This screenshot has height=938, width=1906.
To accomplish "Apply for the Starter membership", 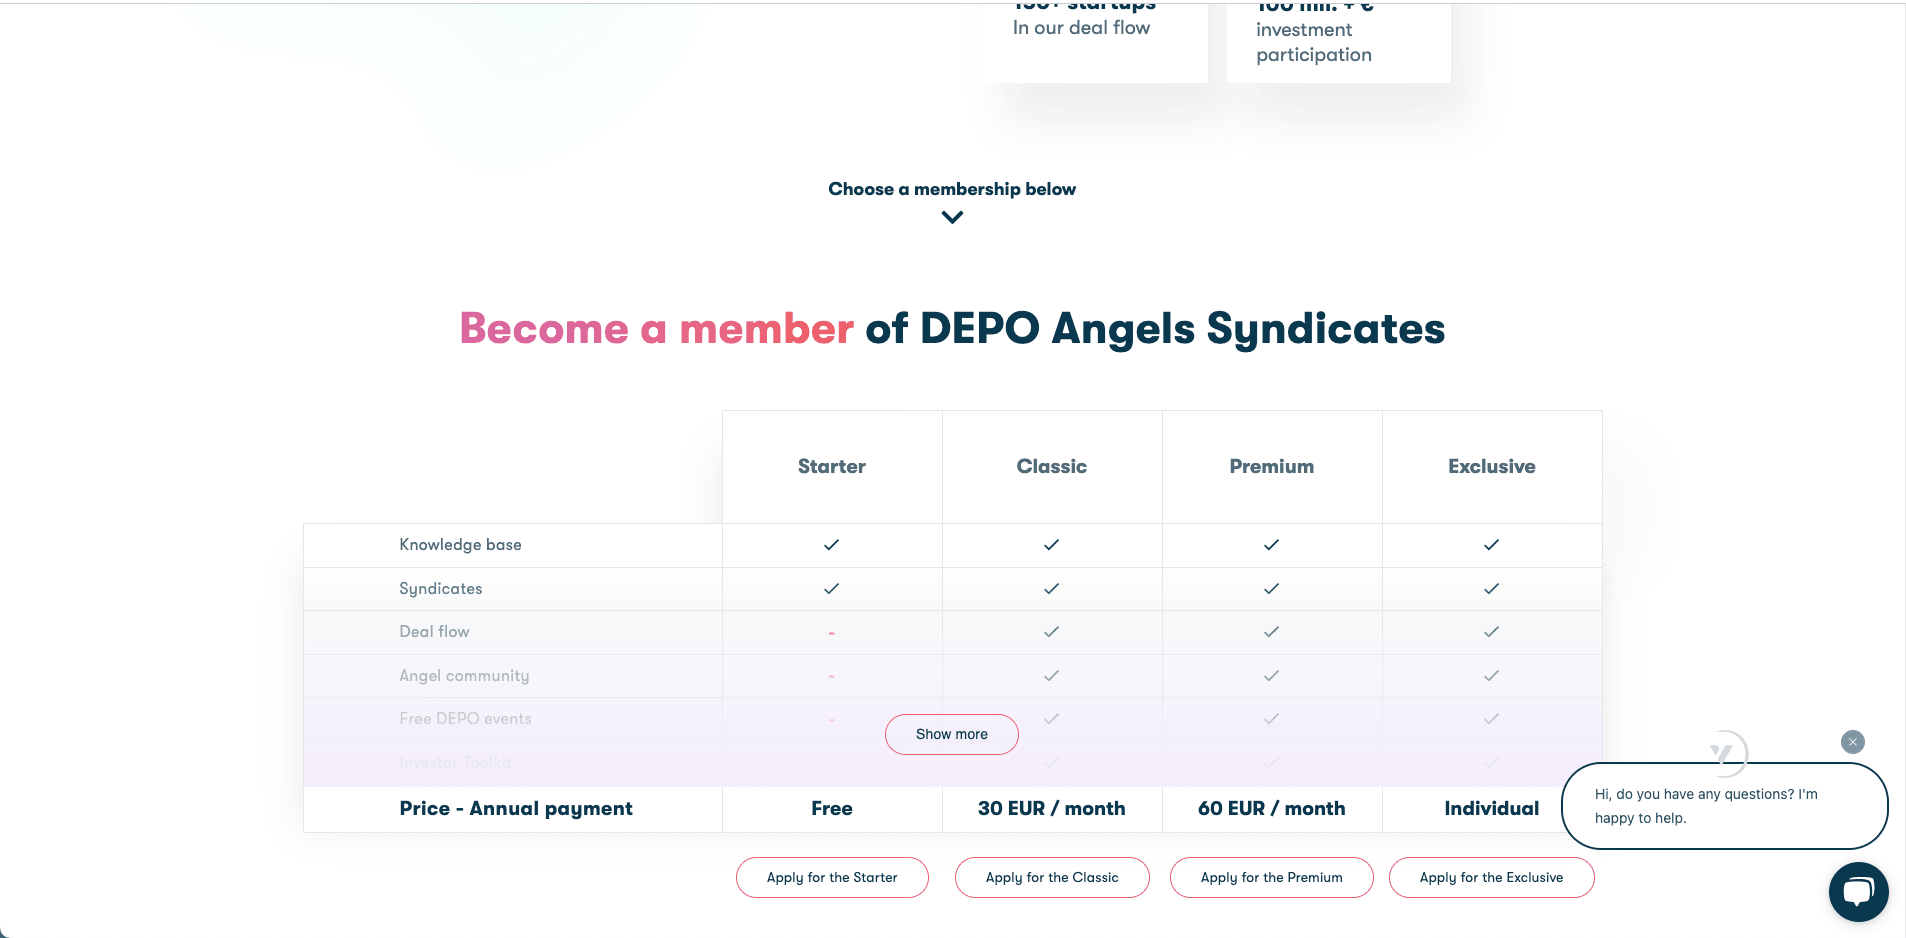I will 832,877.
